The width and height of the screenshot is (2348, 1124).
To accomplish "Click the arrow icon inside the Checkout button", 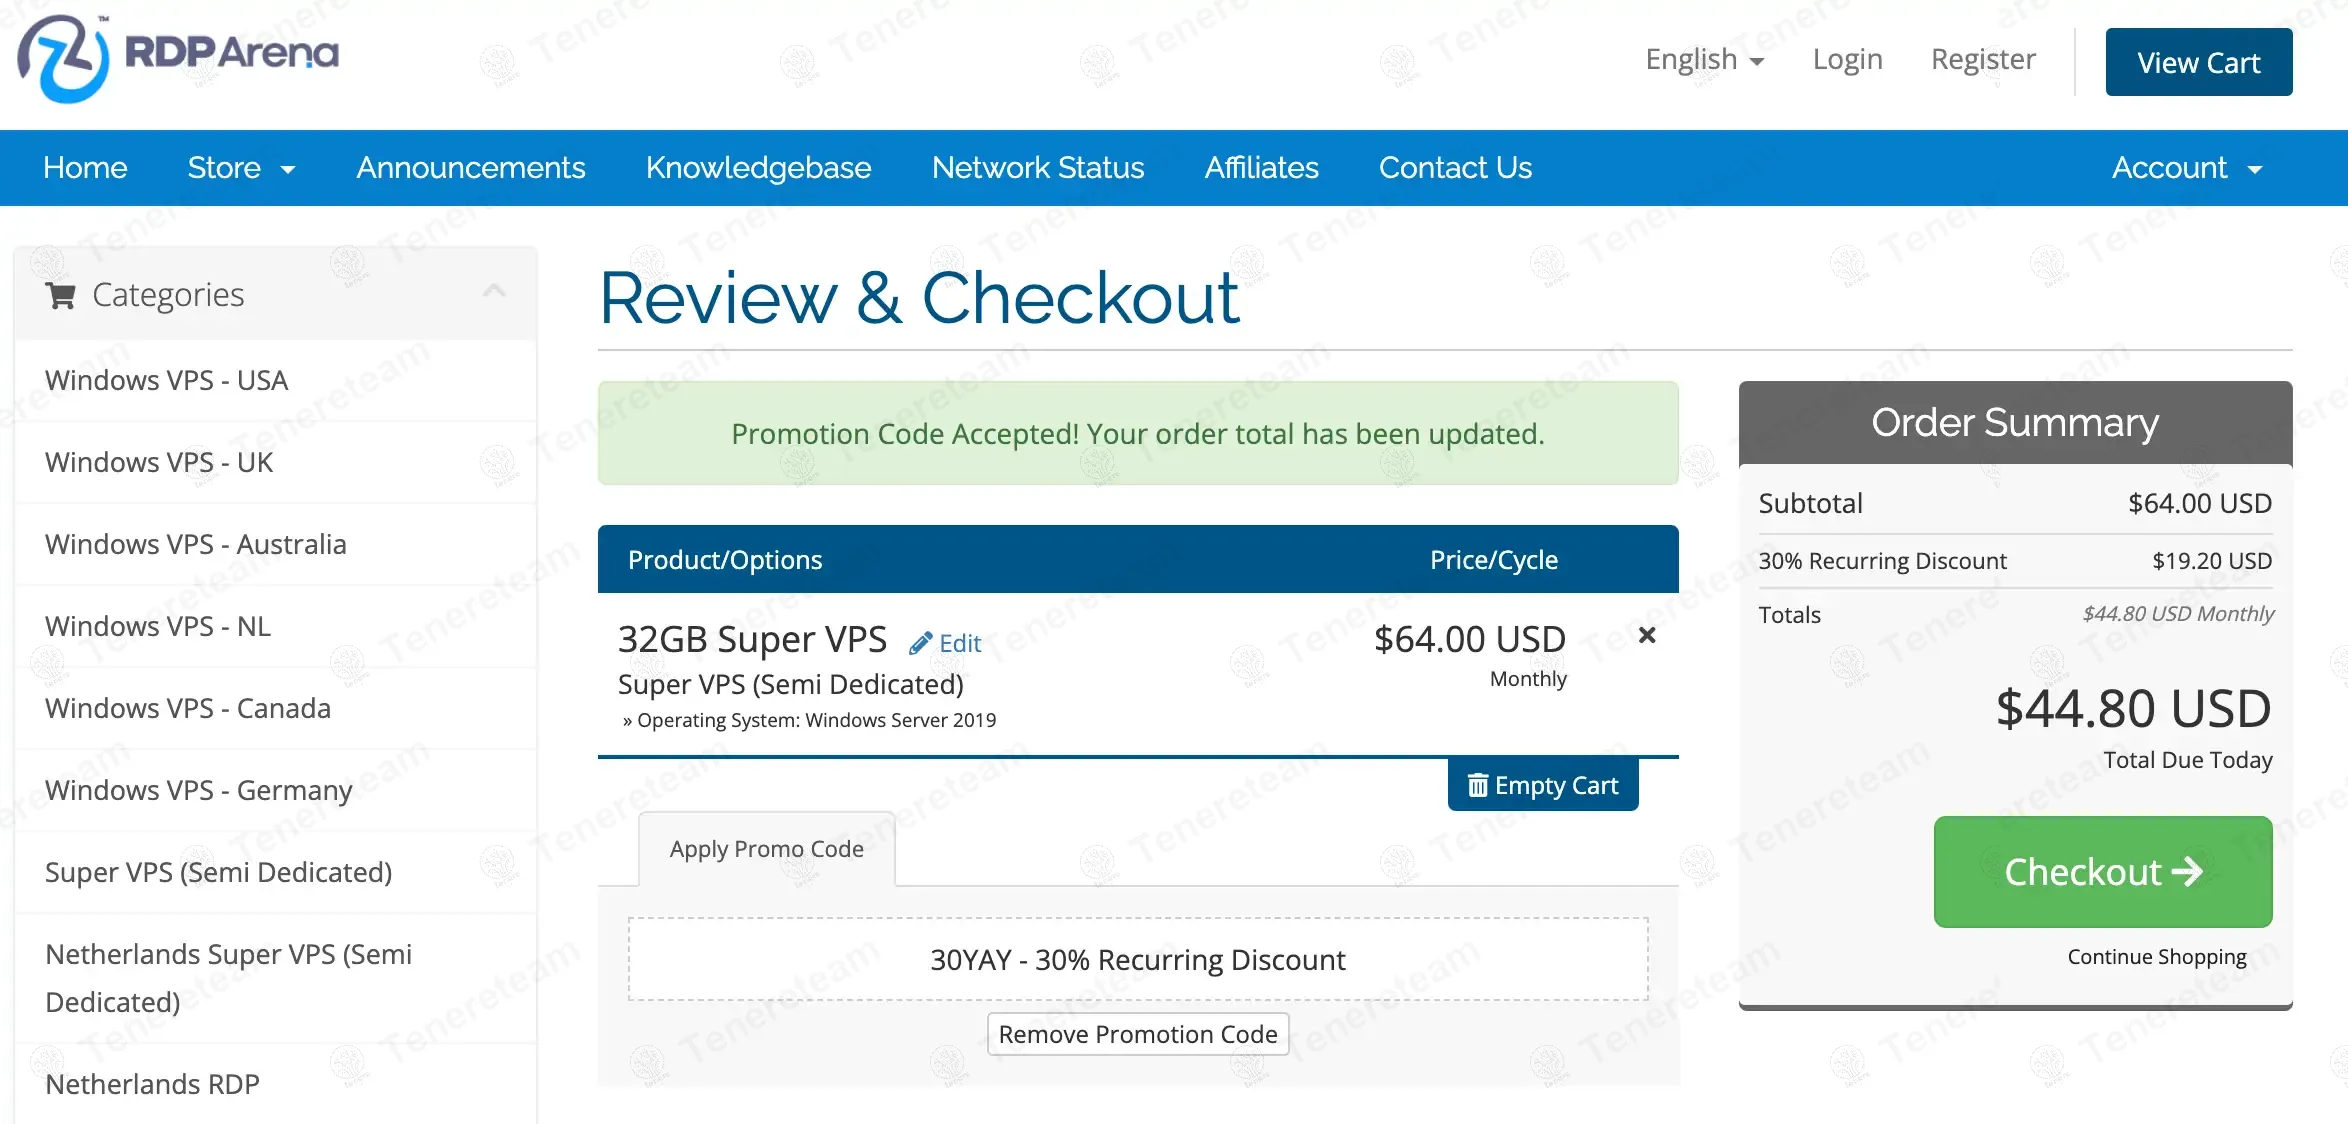I will [x=2190, y=871].
